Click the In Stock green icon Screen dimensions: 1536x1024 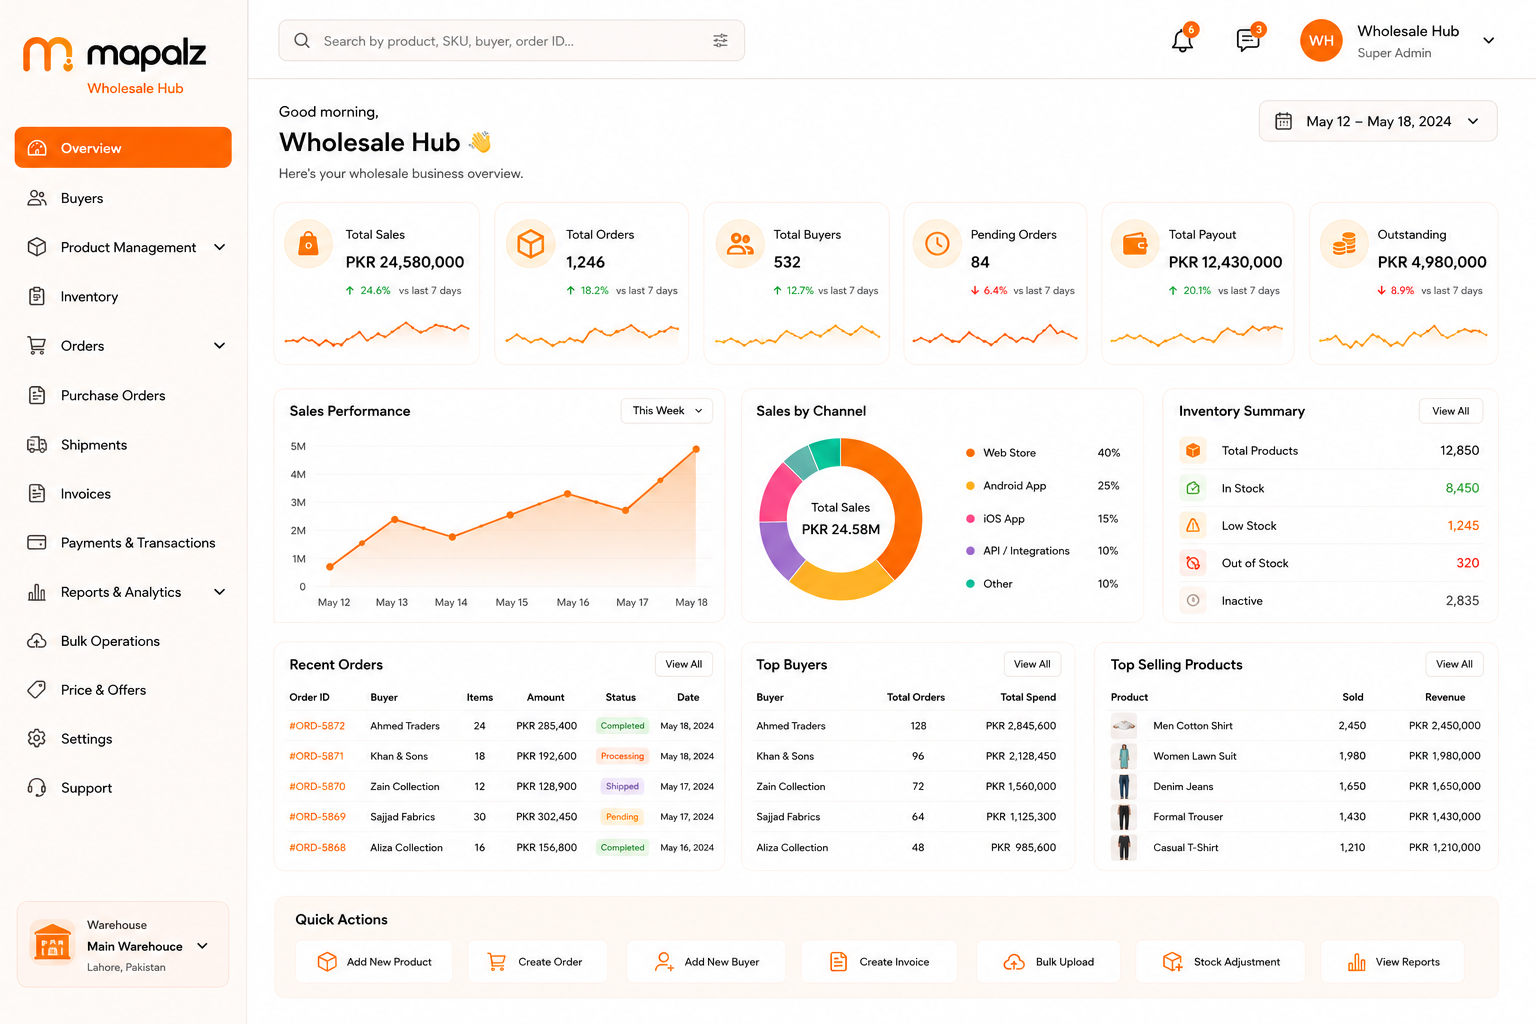point(1193,488)
